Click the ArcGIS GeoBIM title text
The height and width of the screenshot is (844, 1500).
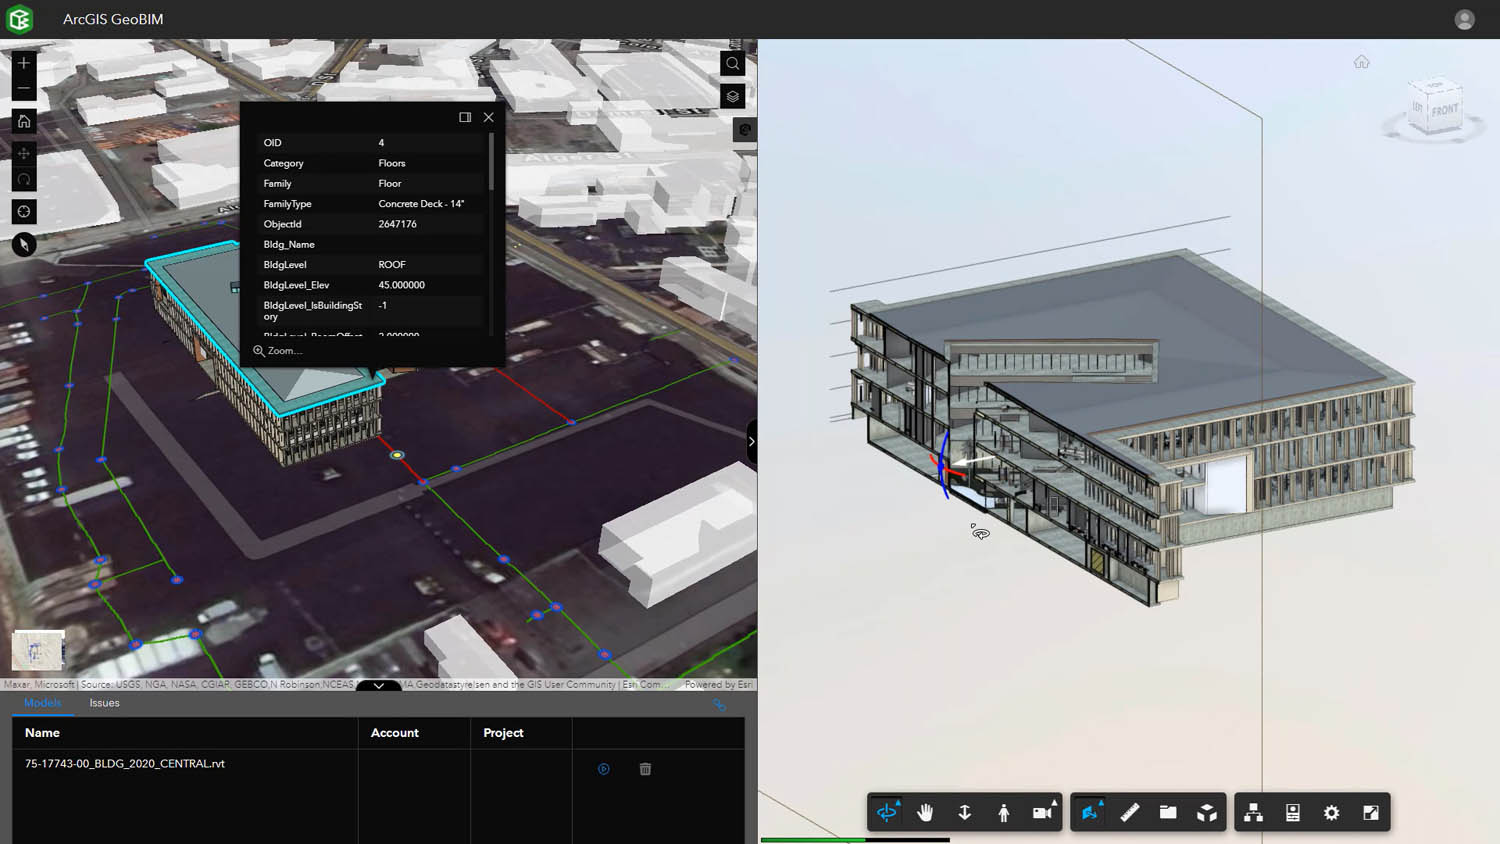point(113,19)
